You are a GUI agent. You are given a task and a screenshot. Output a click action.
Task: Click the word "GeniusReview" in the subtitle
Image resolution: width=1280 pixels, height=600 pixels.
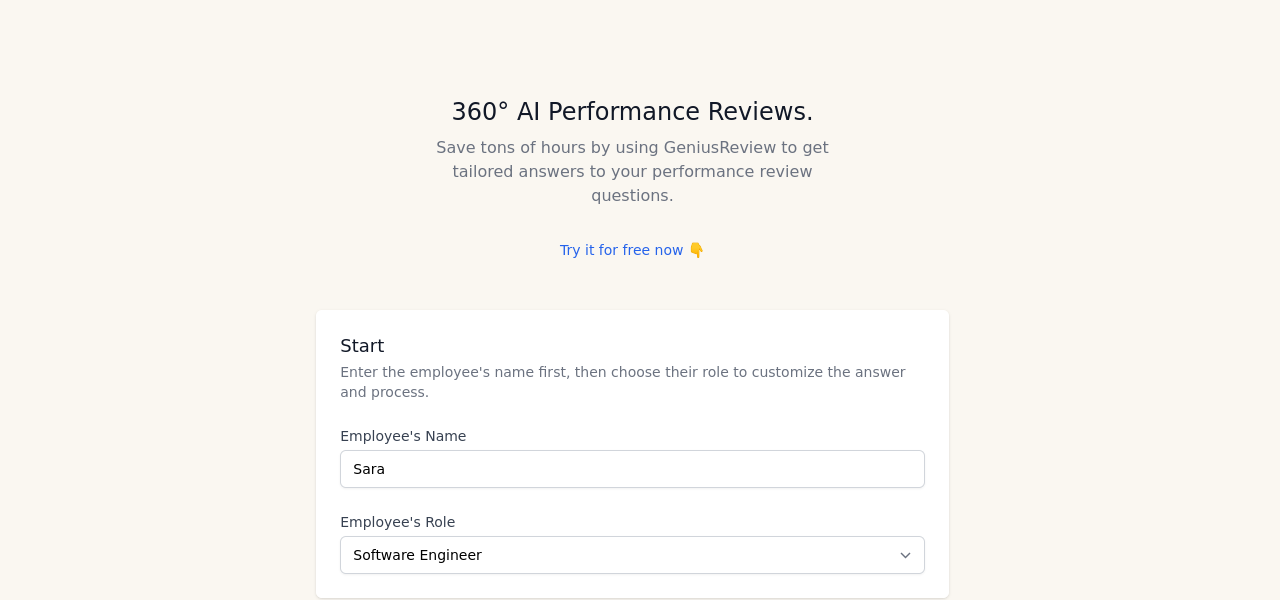click(720, 148)
